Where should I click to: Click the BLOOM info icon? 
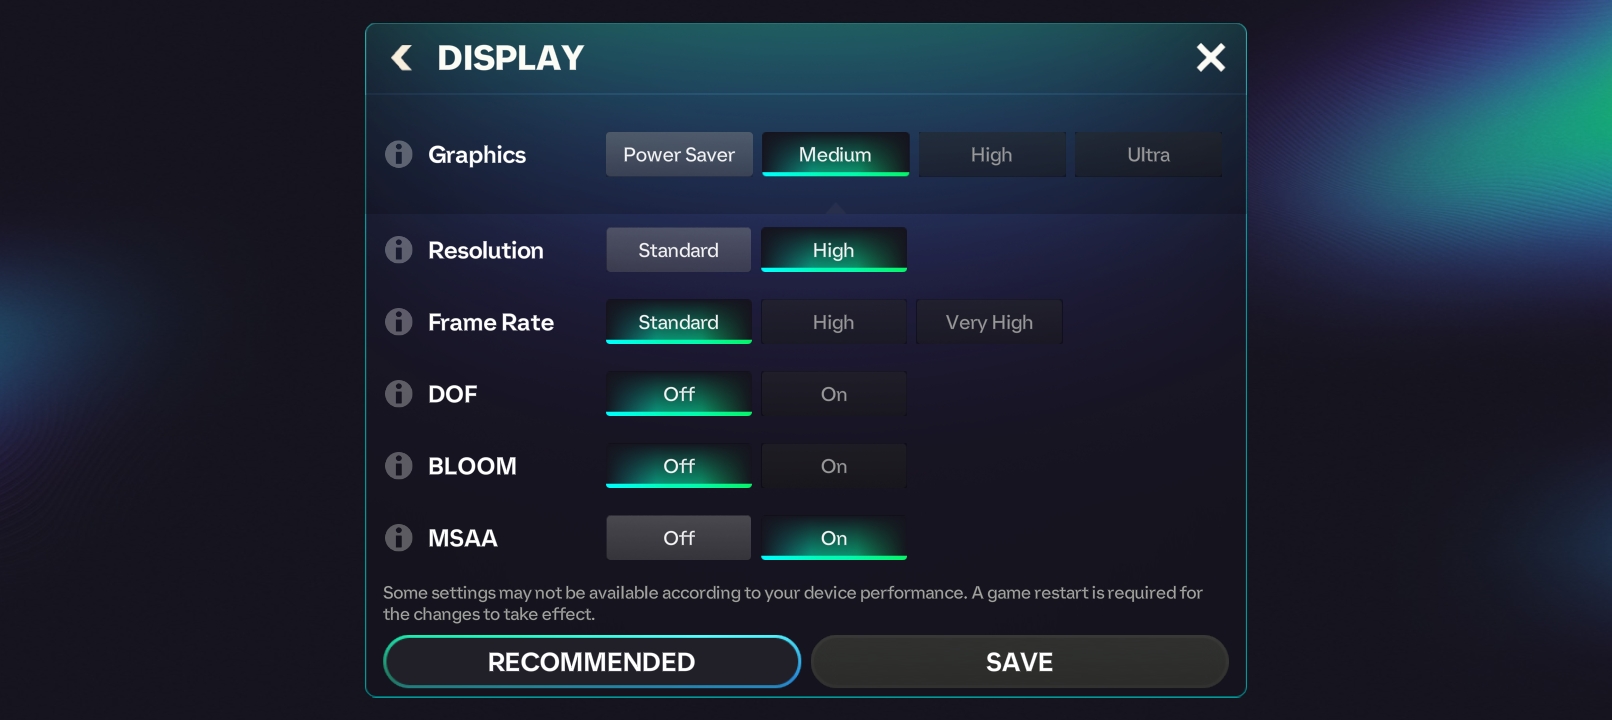coord(399,466)
